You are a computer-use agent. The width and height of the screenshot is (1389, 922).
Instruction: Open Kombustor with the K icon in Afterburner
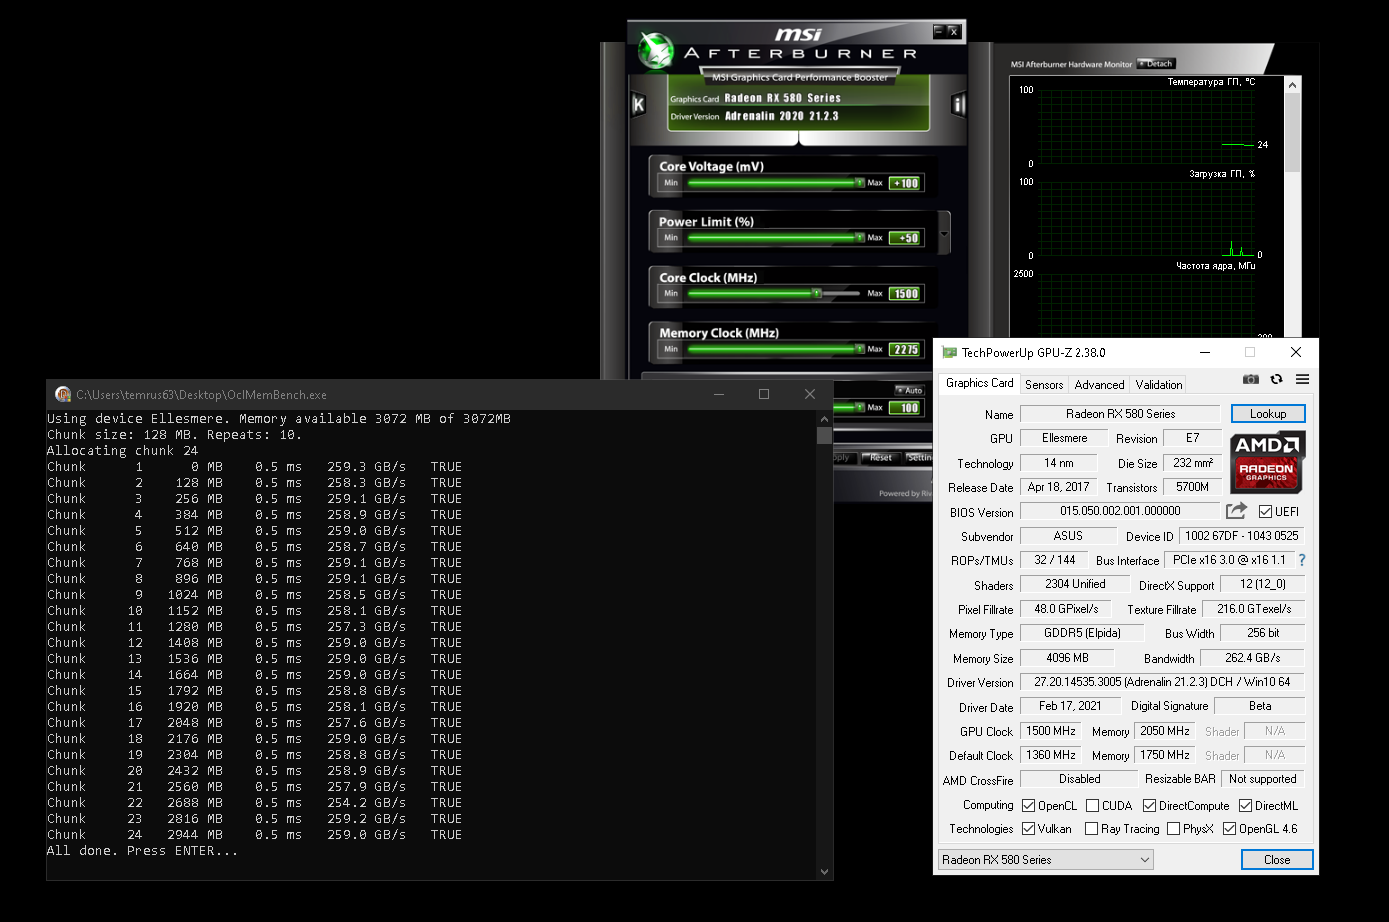click(639, 104)
